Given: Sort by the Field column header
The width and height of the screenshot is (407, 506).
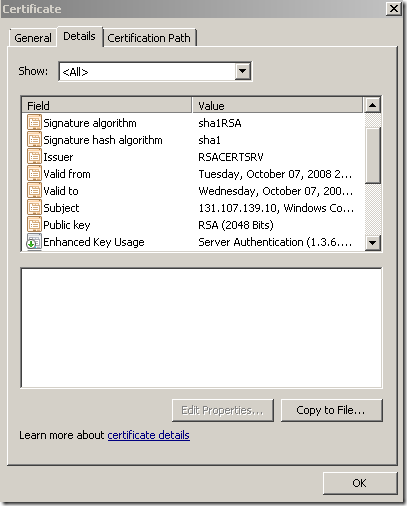Looking at the screenshot, I should pyautogui.click(x=107, y=106).
